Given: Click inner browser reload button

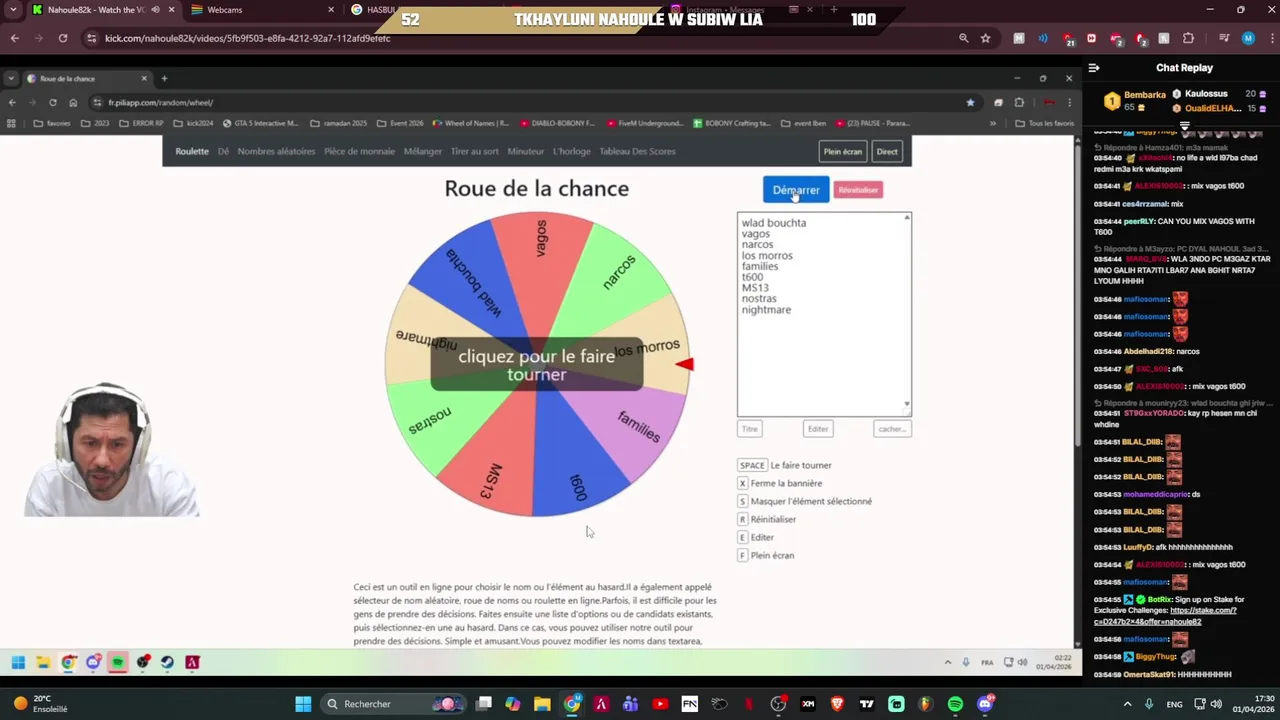Looking at the screenshot, I should point(52,102).
